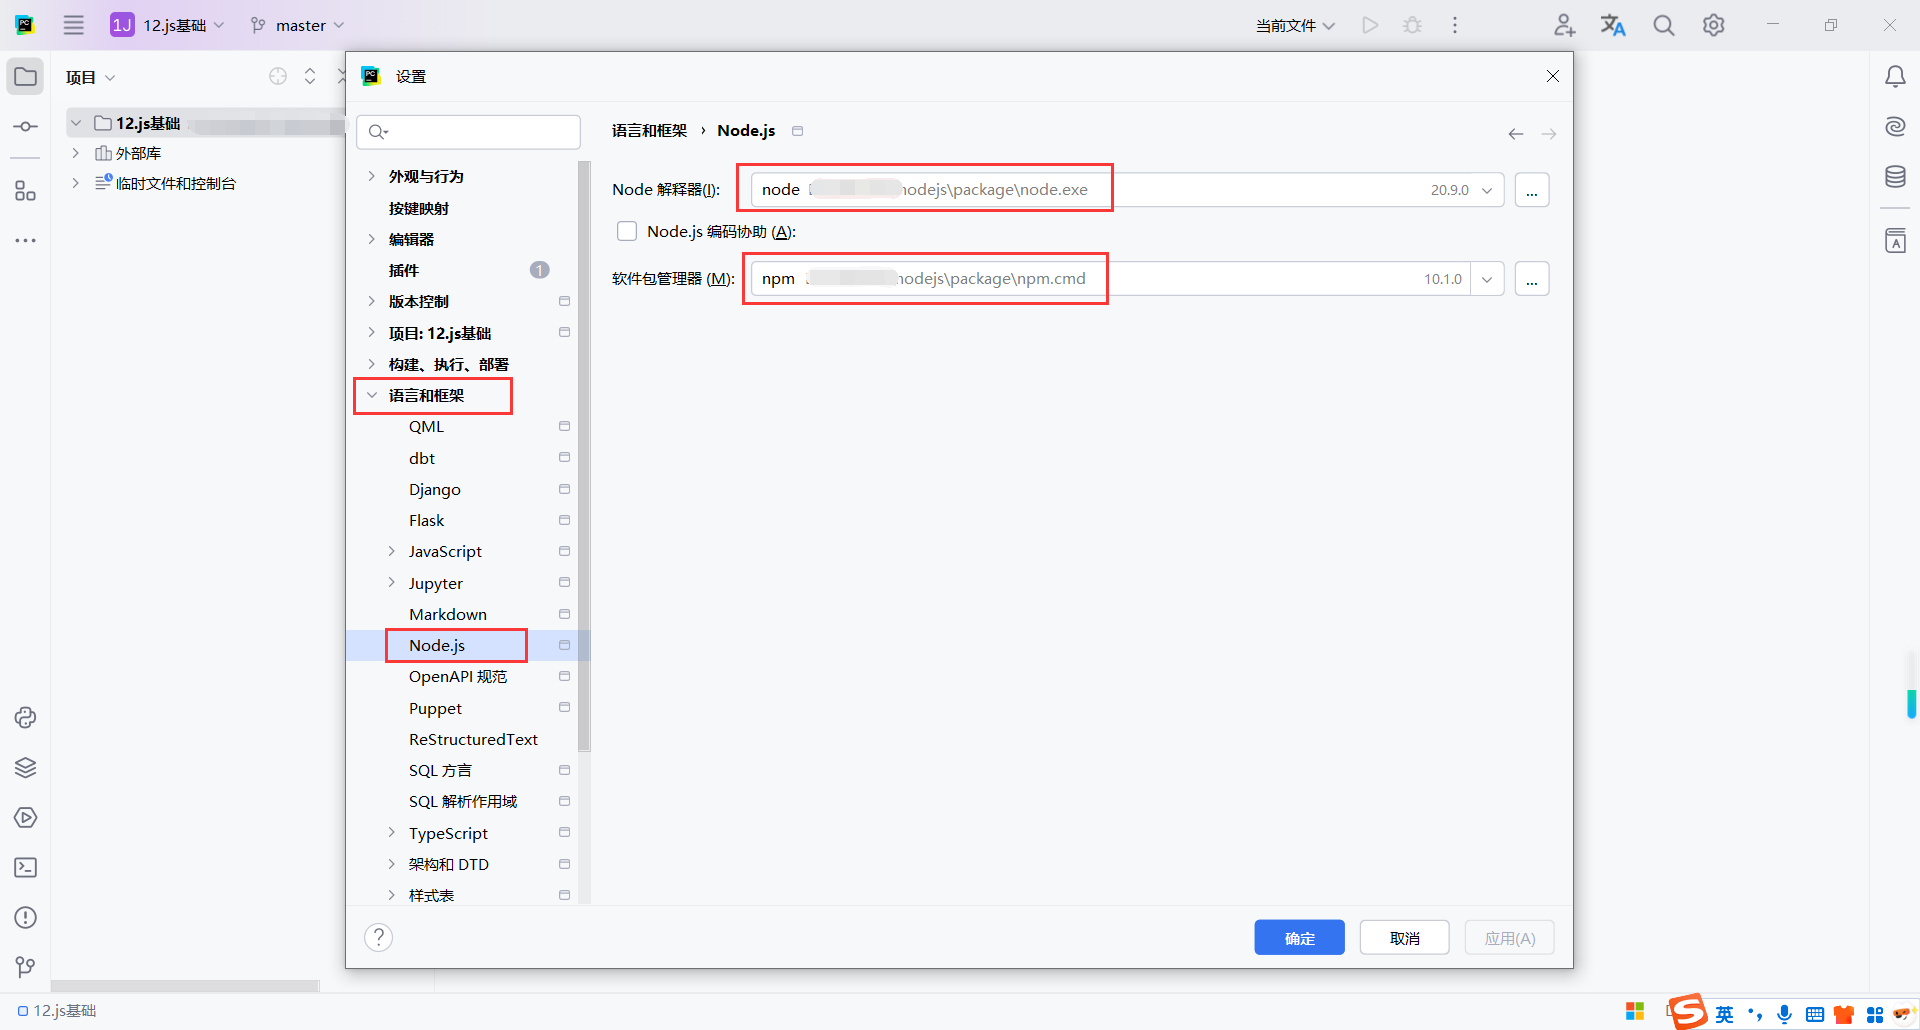Click the 确定 button
This screenshot has height=1030, width=1920.
click(x=1300, y=937)
